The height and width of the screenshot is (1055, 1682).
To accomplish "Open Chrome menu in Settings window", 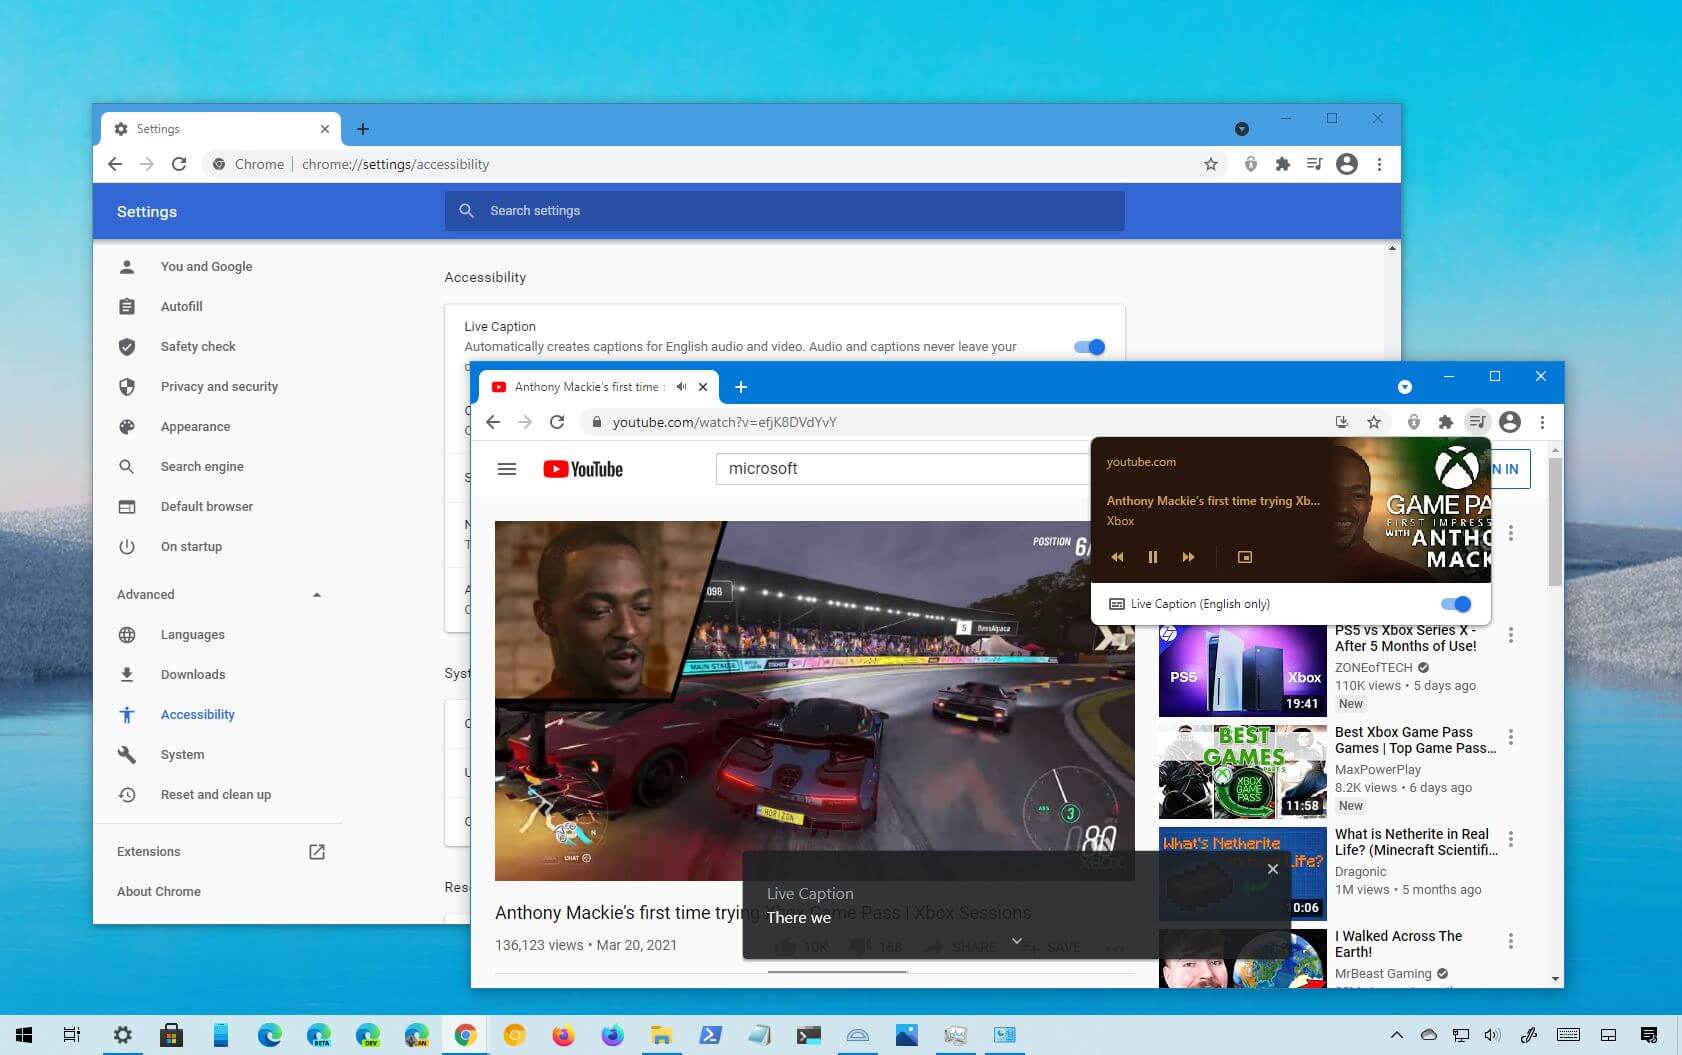I will [1379, 164].
